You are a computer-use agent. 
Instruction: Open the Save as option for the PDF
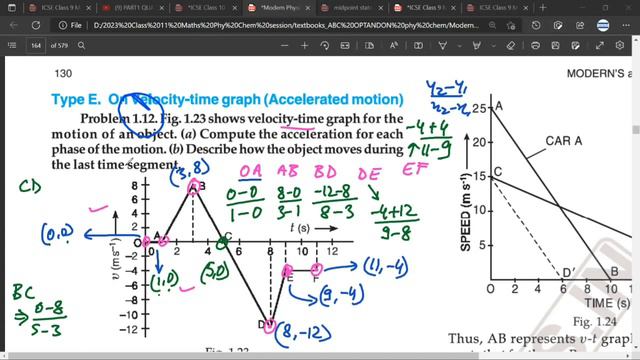coord(576,45)
